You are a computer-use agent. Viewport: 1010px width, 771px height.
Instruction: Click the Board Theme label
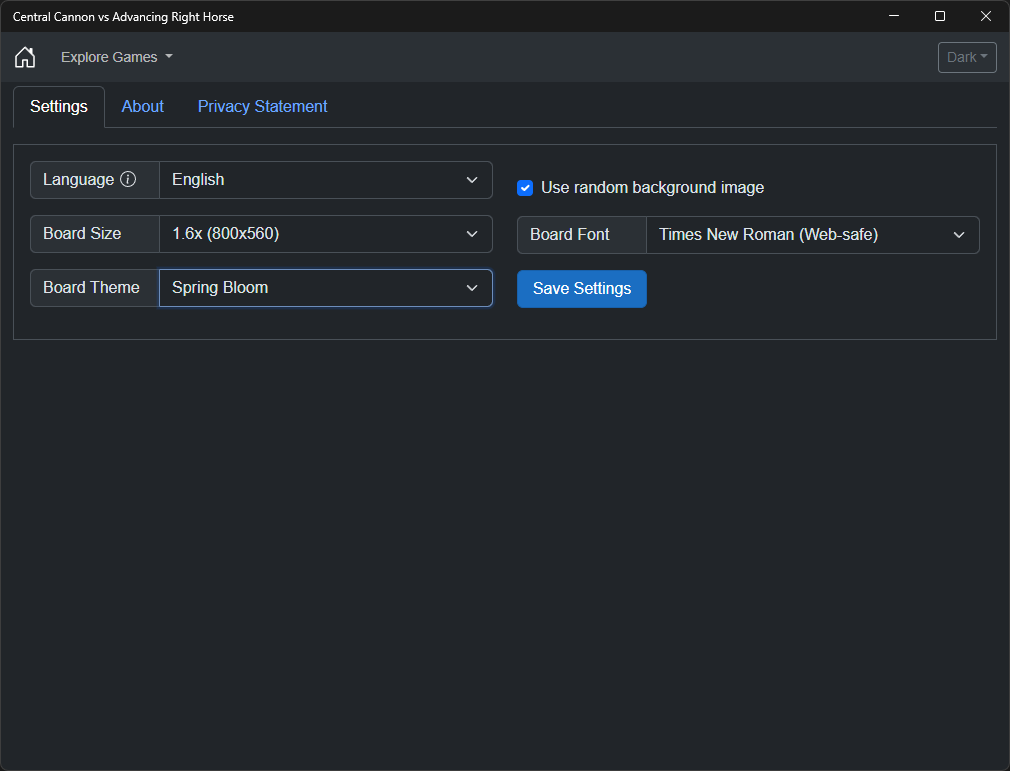click(91, 288)
